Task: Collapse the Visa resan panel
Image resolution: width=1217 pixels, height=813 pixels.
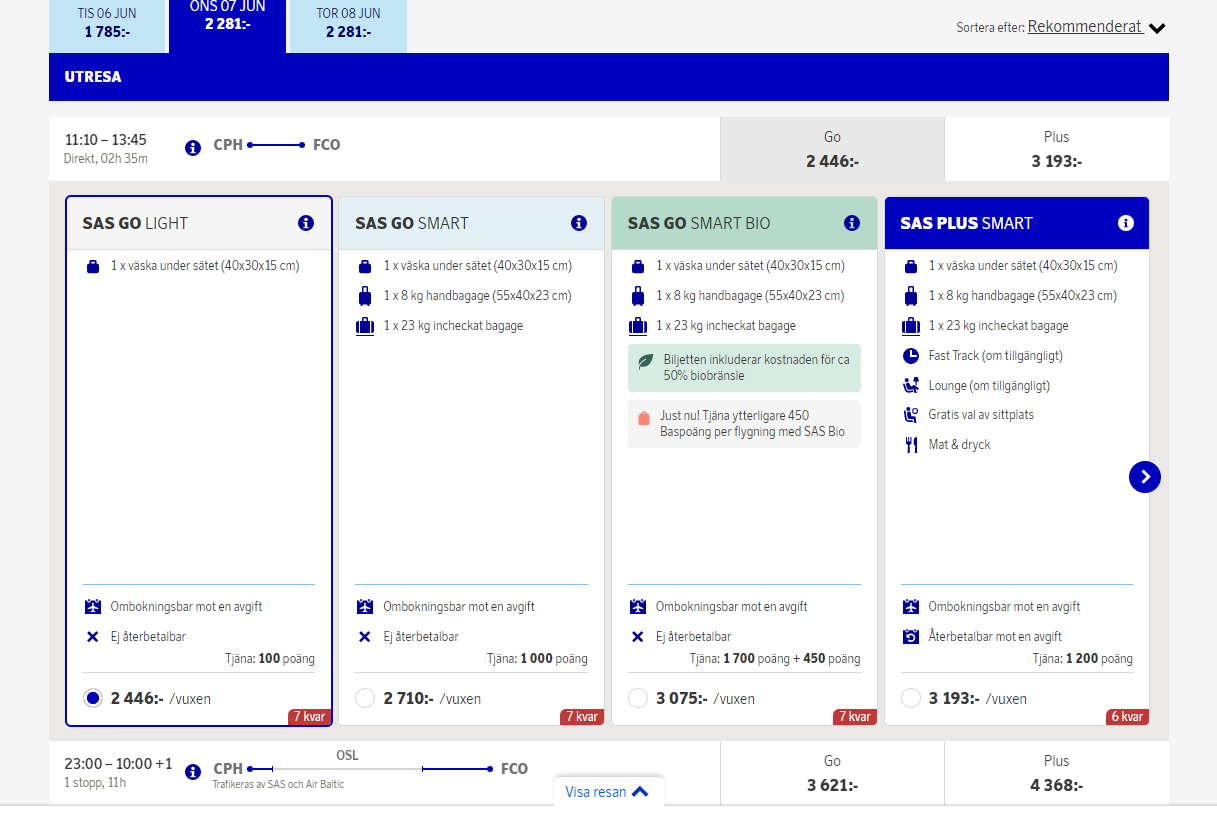Action: coord(607,792)
